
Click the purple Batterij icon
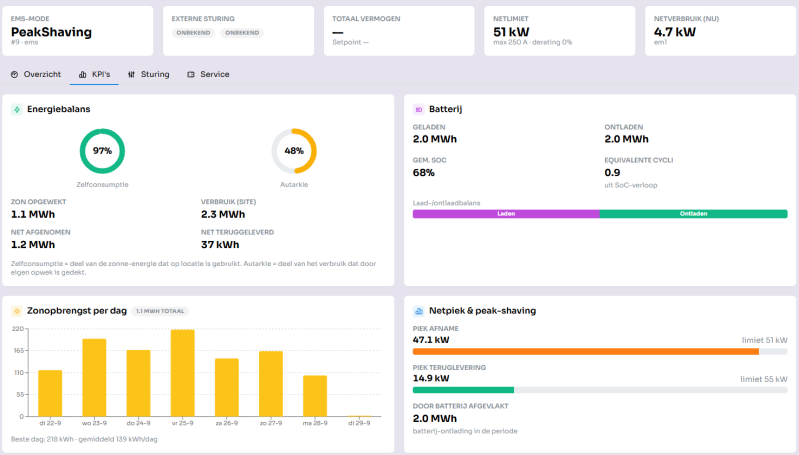[x=418, y=109]
